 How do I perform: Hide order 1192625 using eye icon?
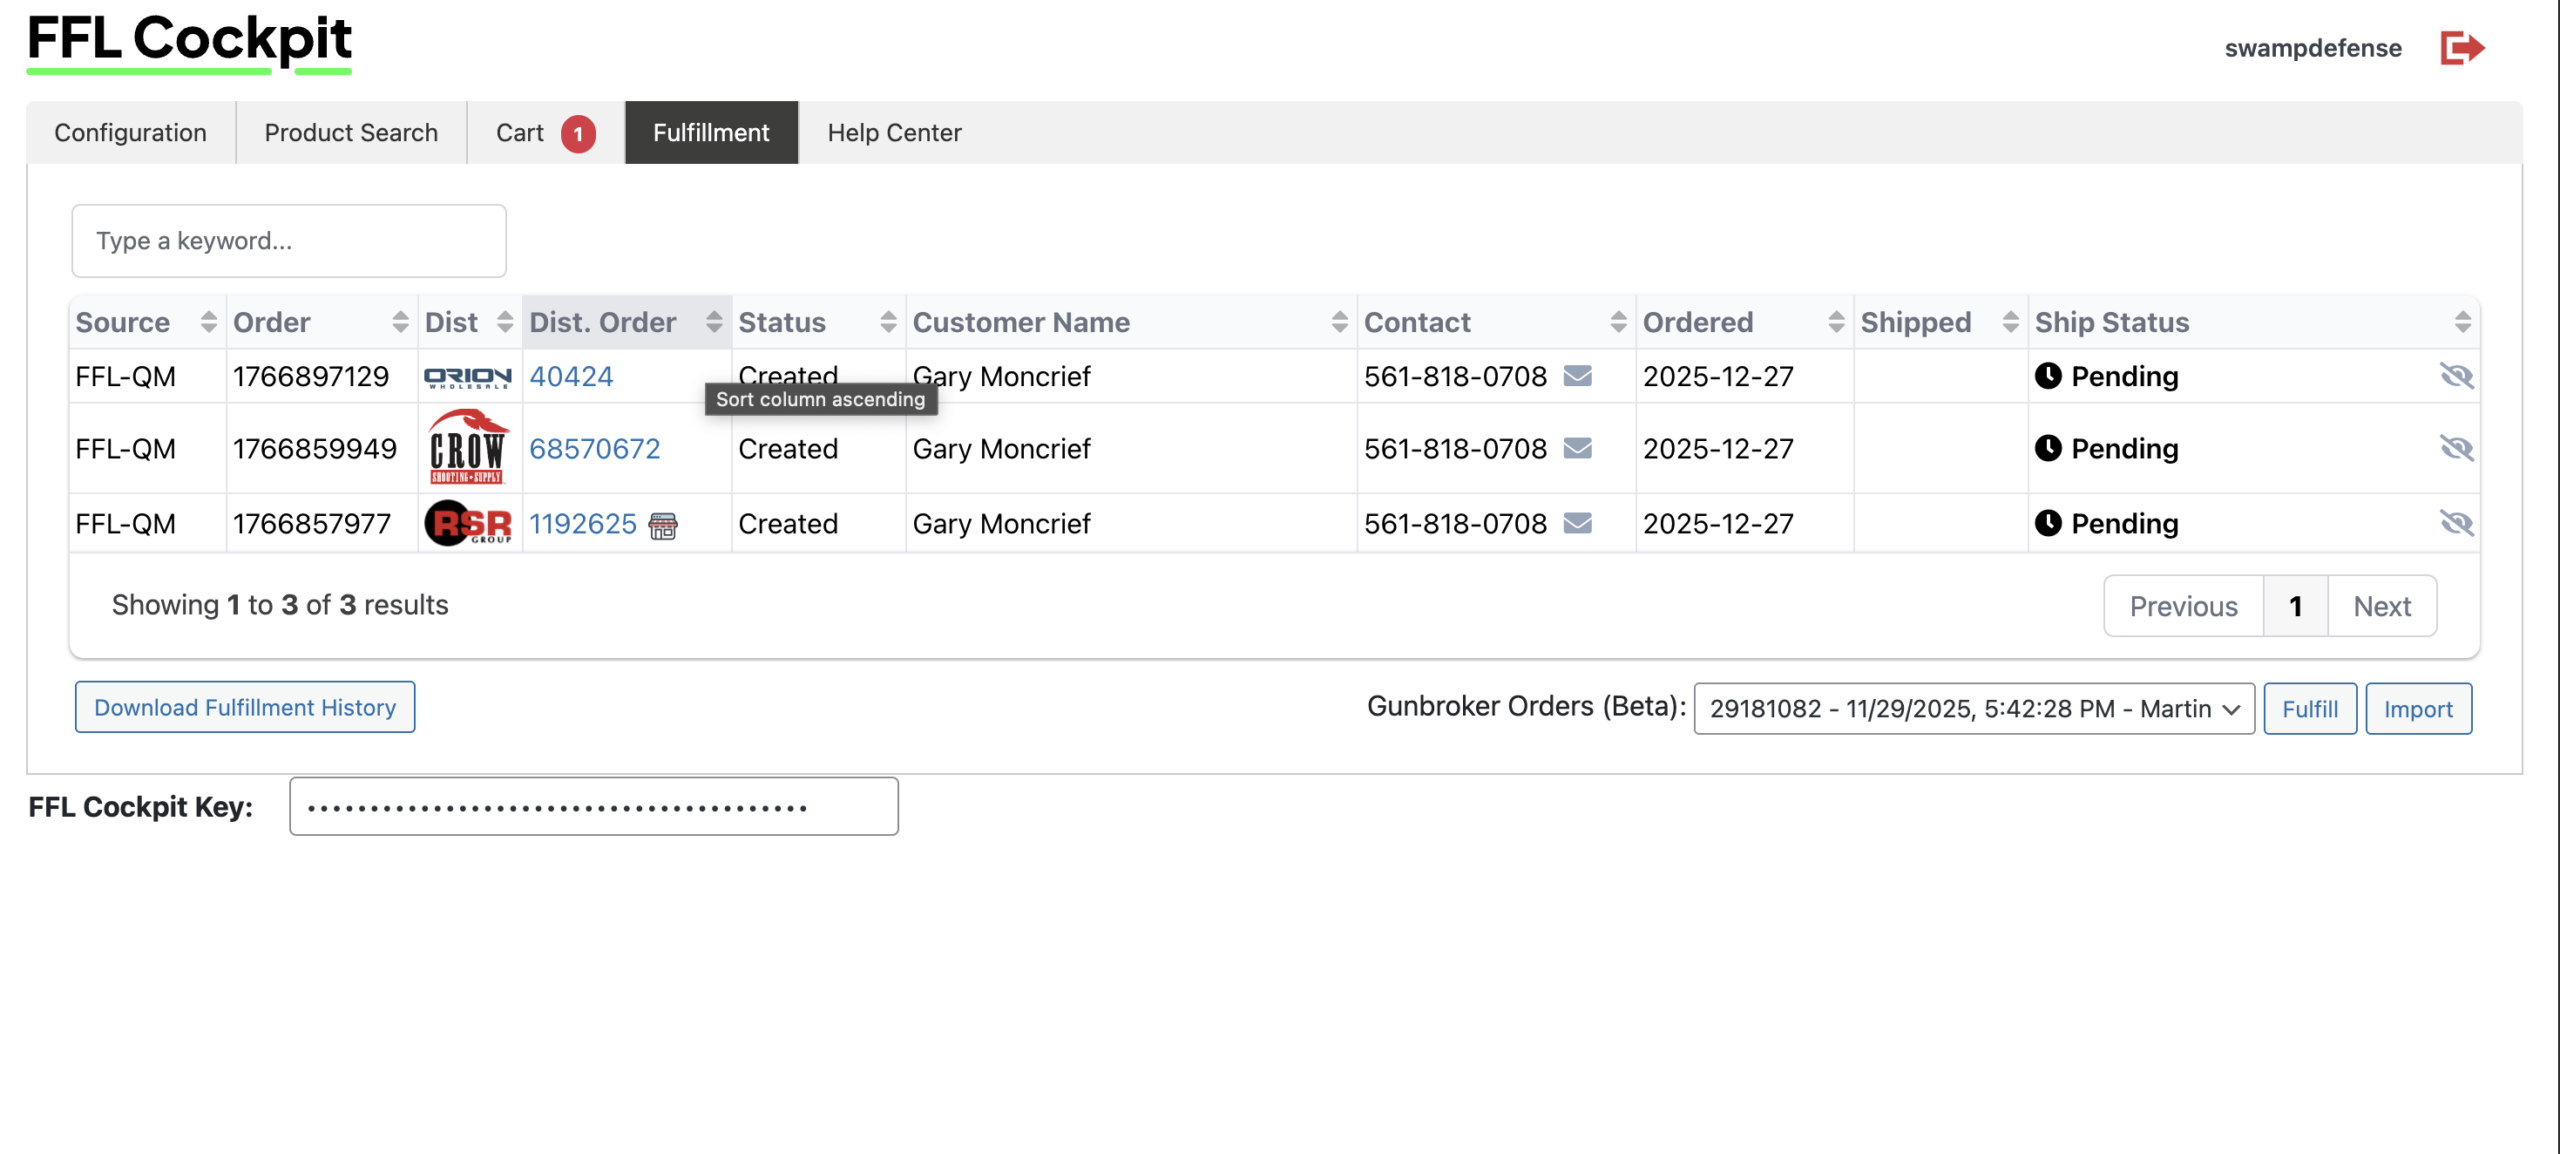2456,523
